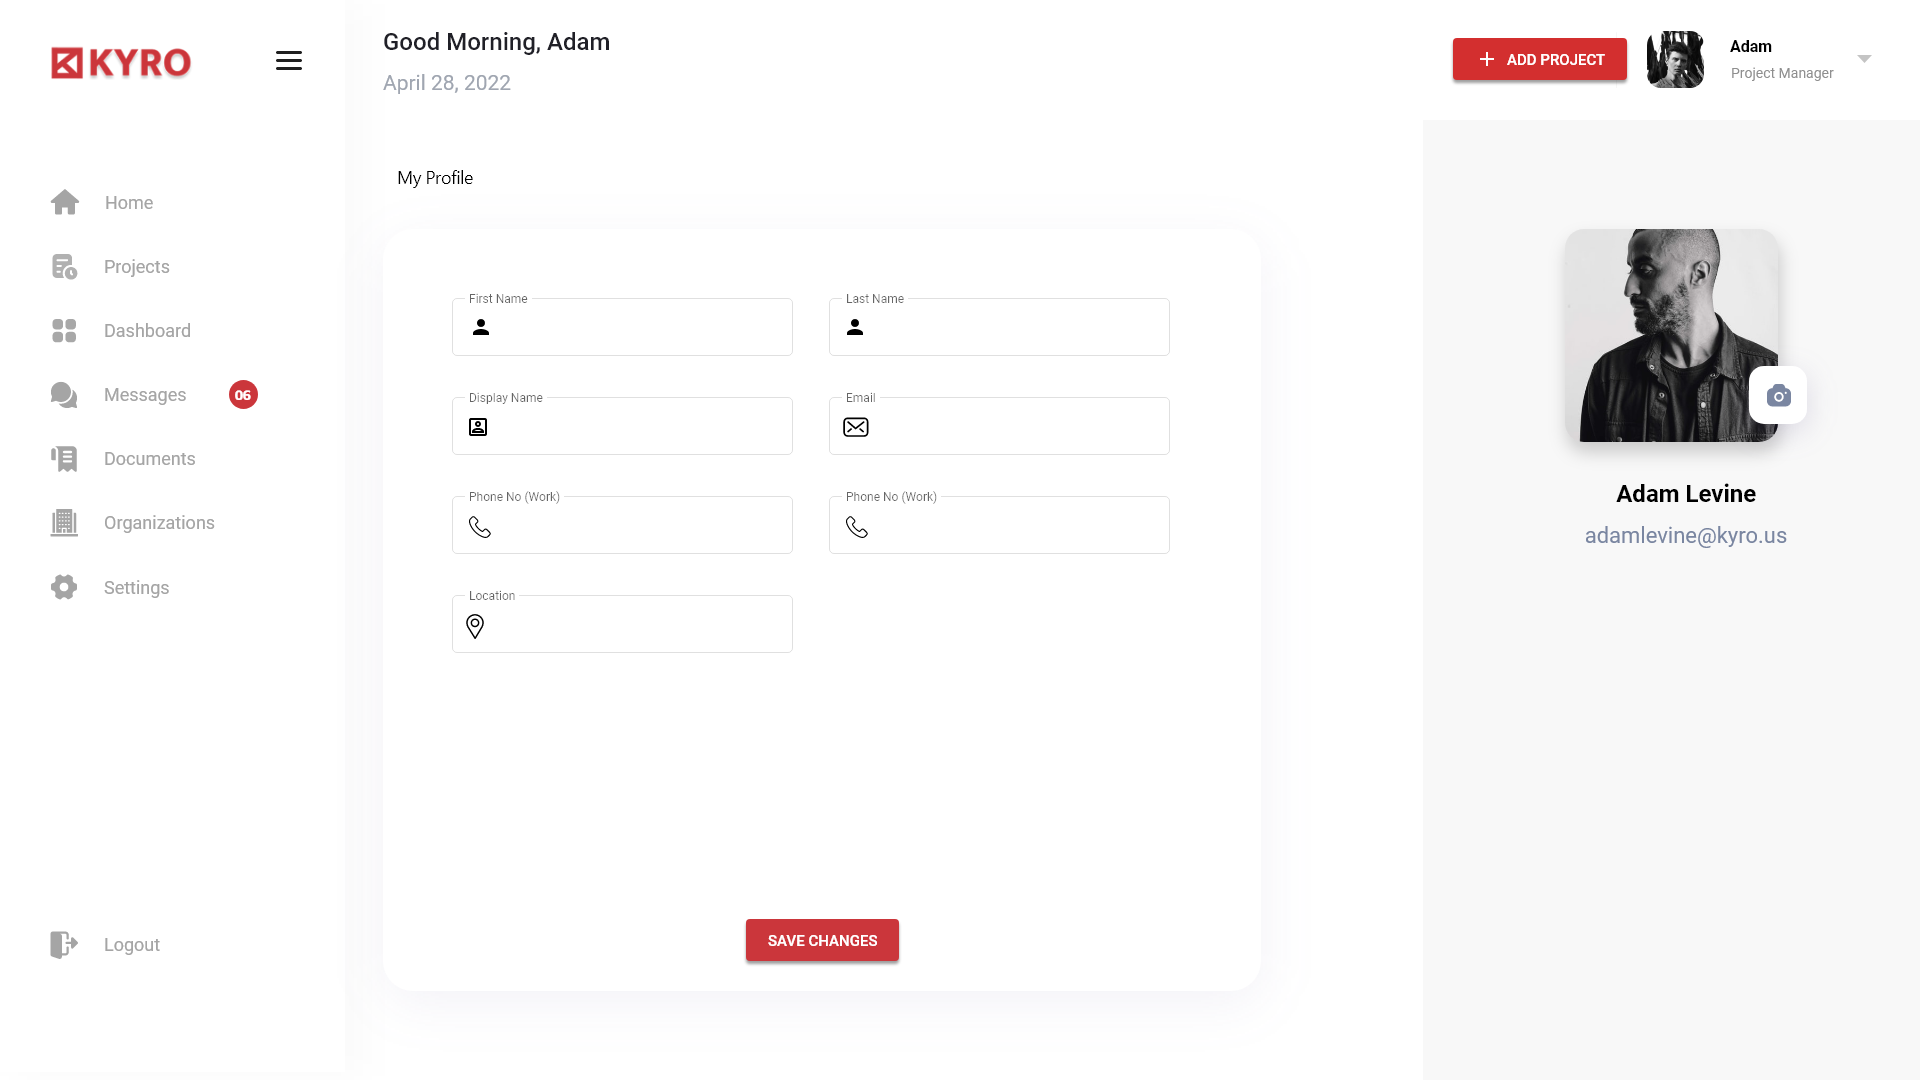Click the KYRO logo
This screenshot has height=1080, width=1920.
[x=121, y=62]
